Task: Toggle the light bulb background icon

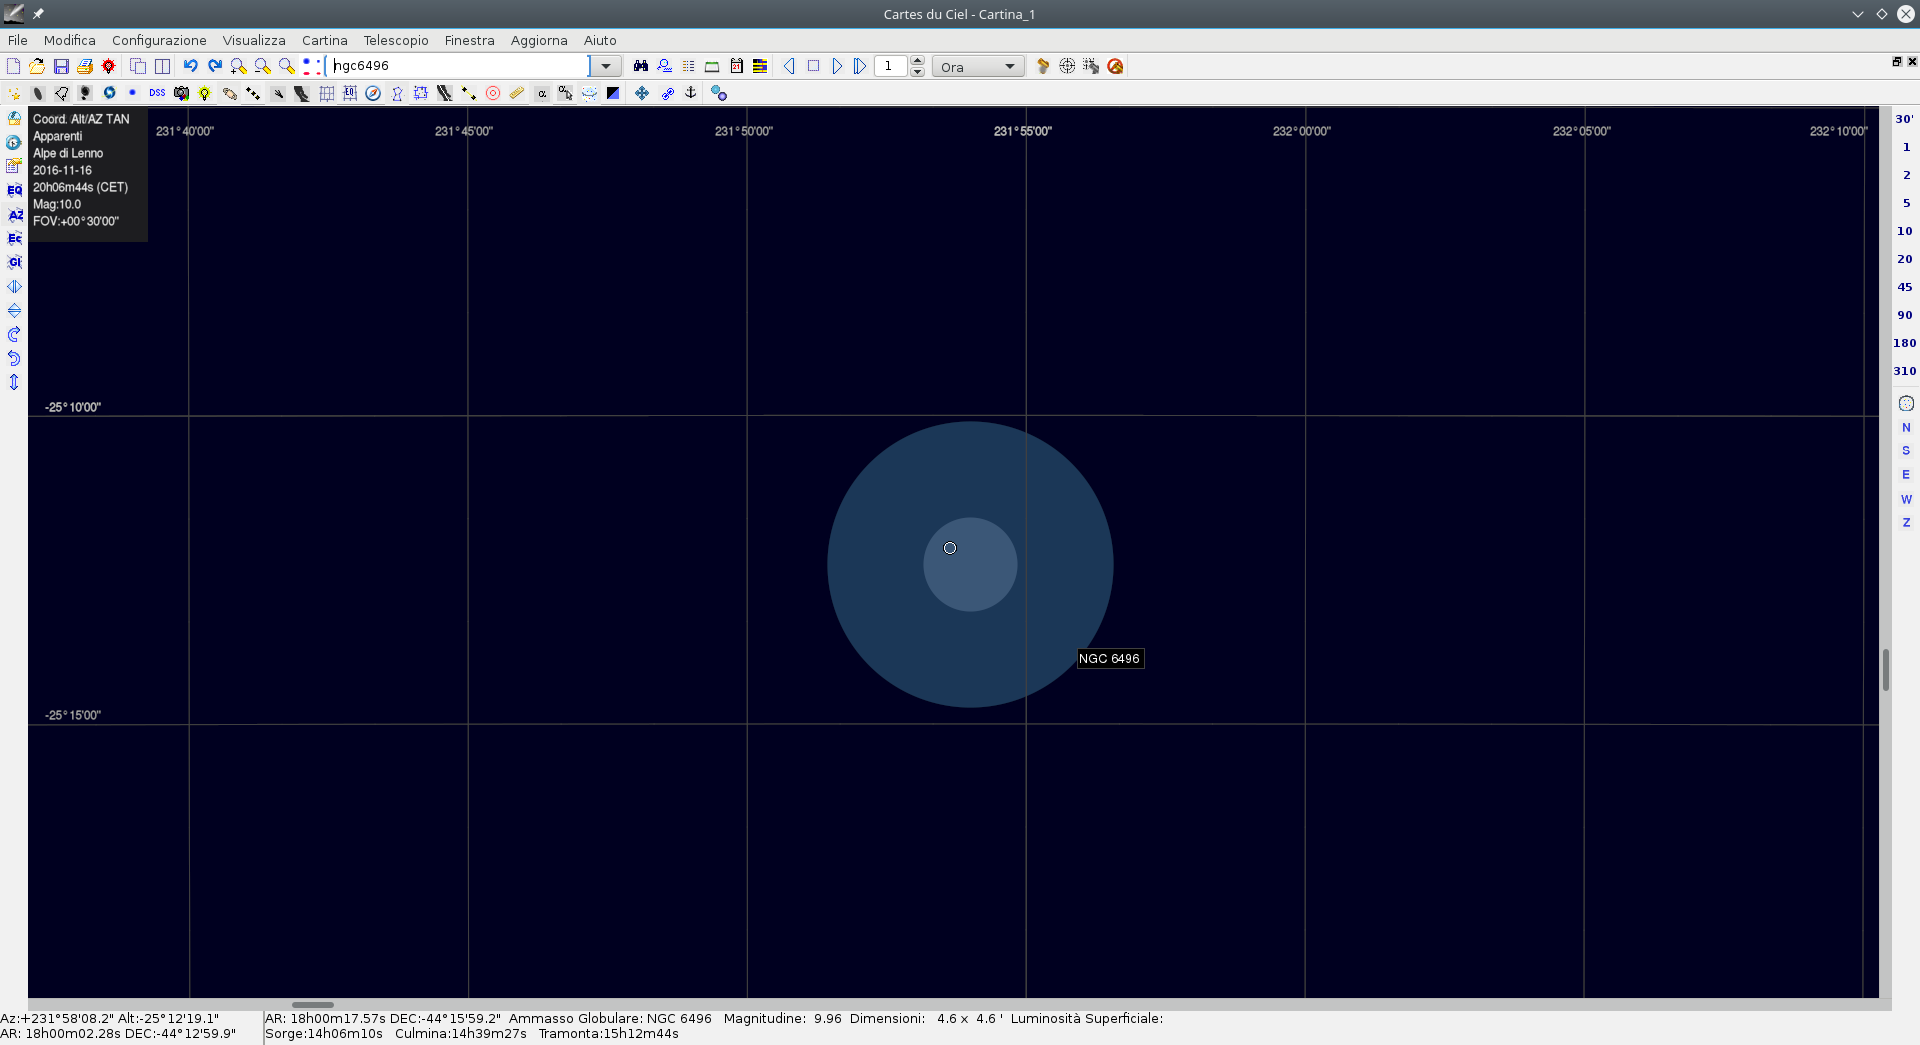Action: tap(205, 93)
